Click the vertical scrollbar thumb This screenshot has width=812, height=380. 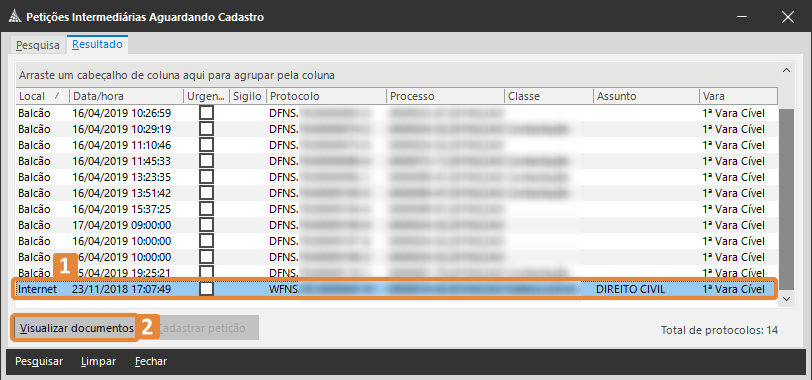(x=786, y=199)
